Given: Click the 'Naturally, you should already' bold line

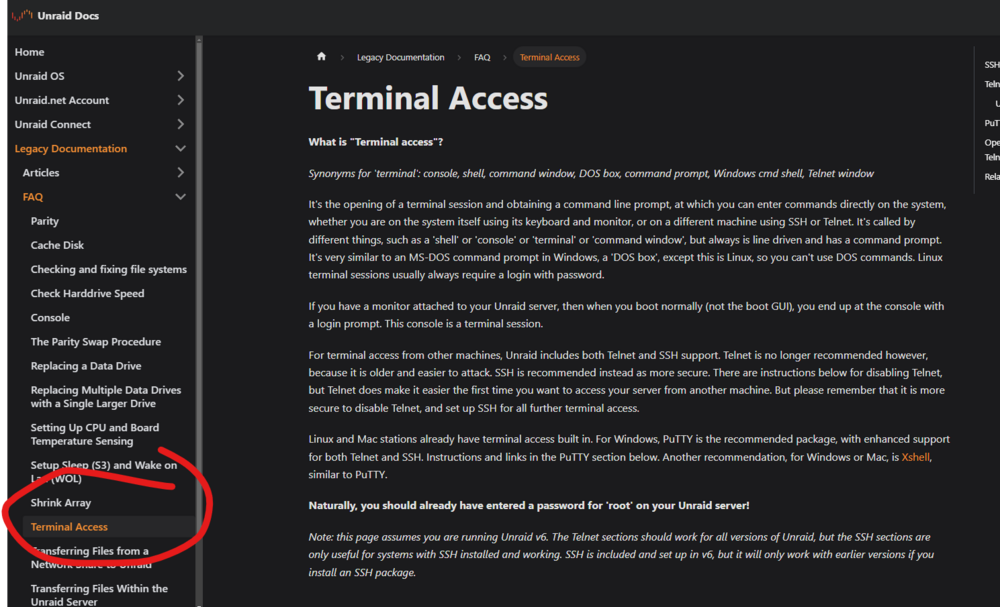Looking at the screenshot, I should click(529, 506).
